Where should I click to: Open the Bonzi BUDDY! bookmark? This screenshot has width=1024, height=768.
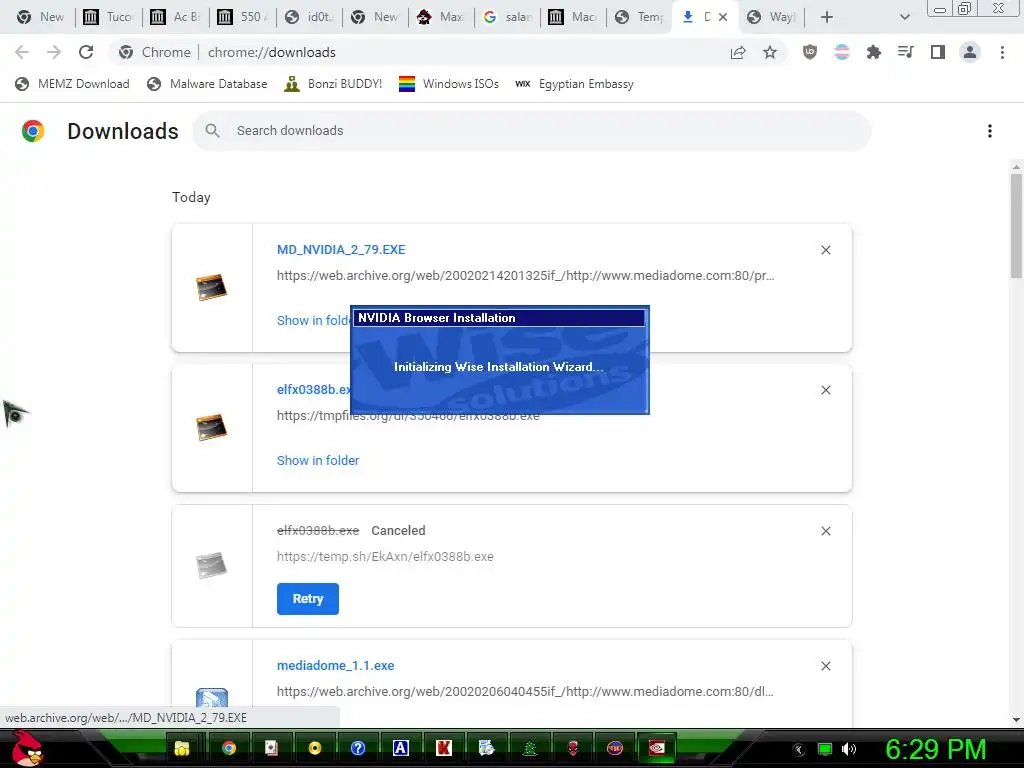coord(333,84)
